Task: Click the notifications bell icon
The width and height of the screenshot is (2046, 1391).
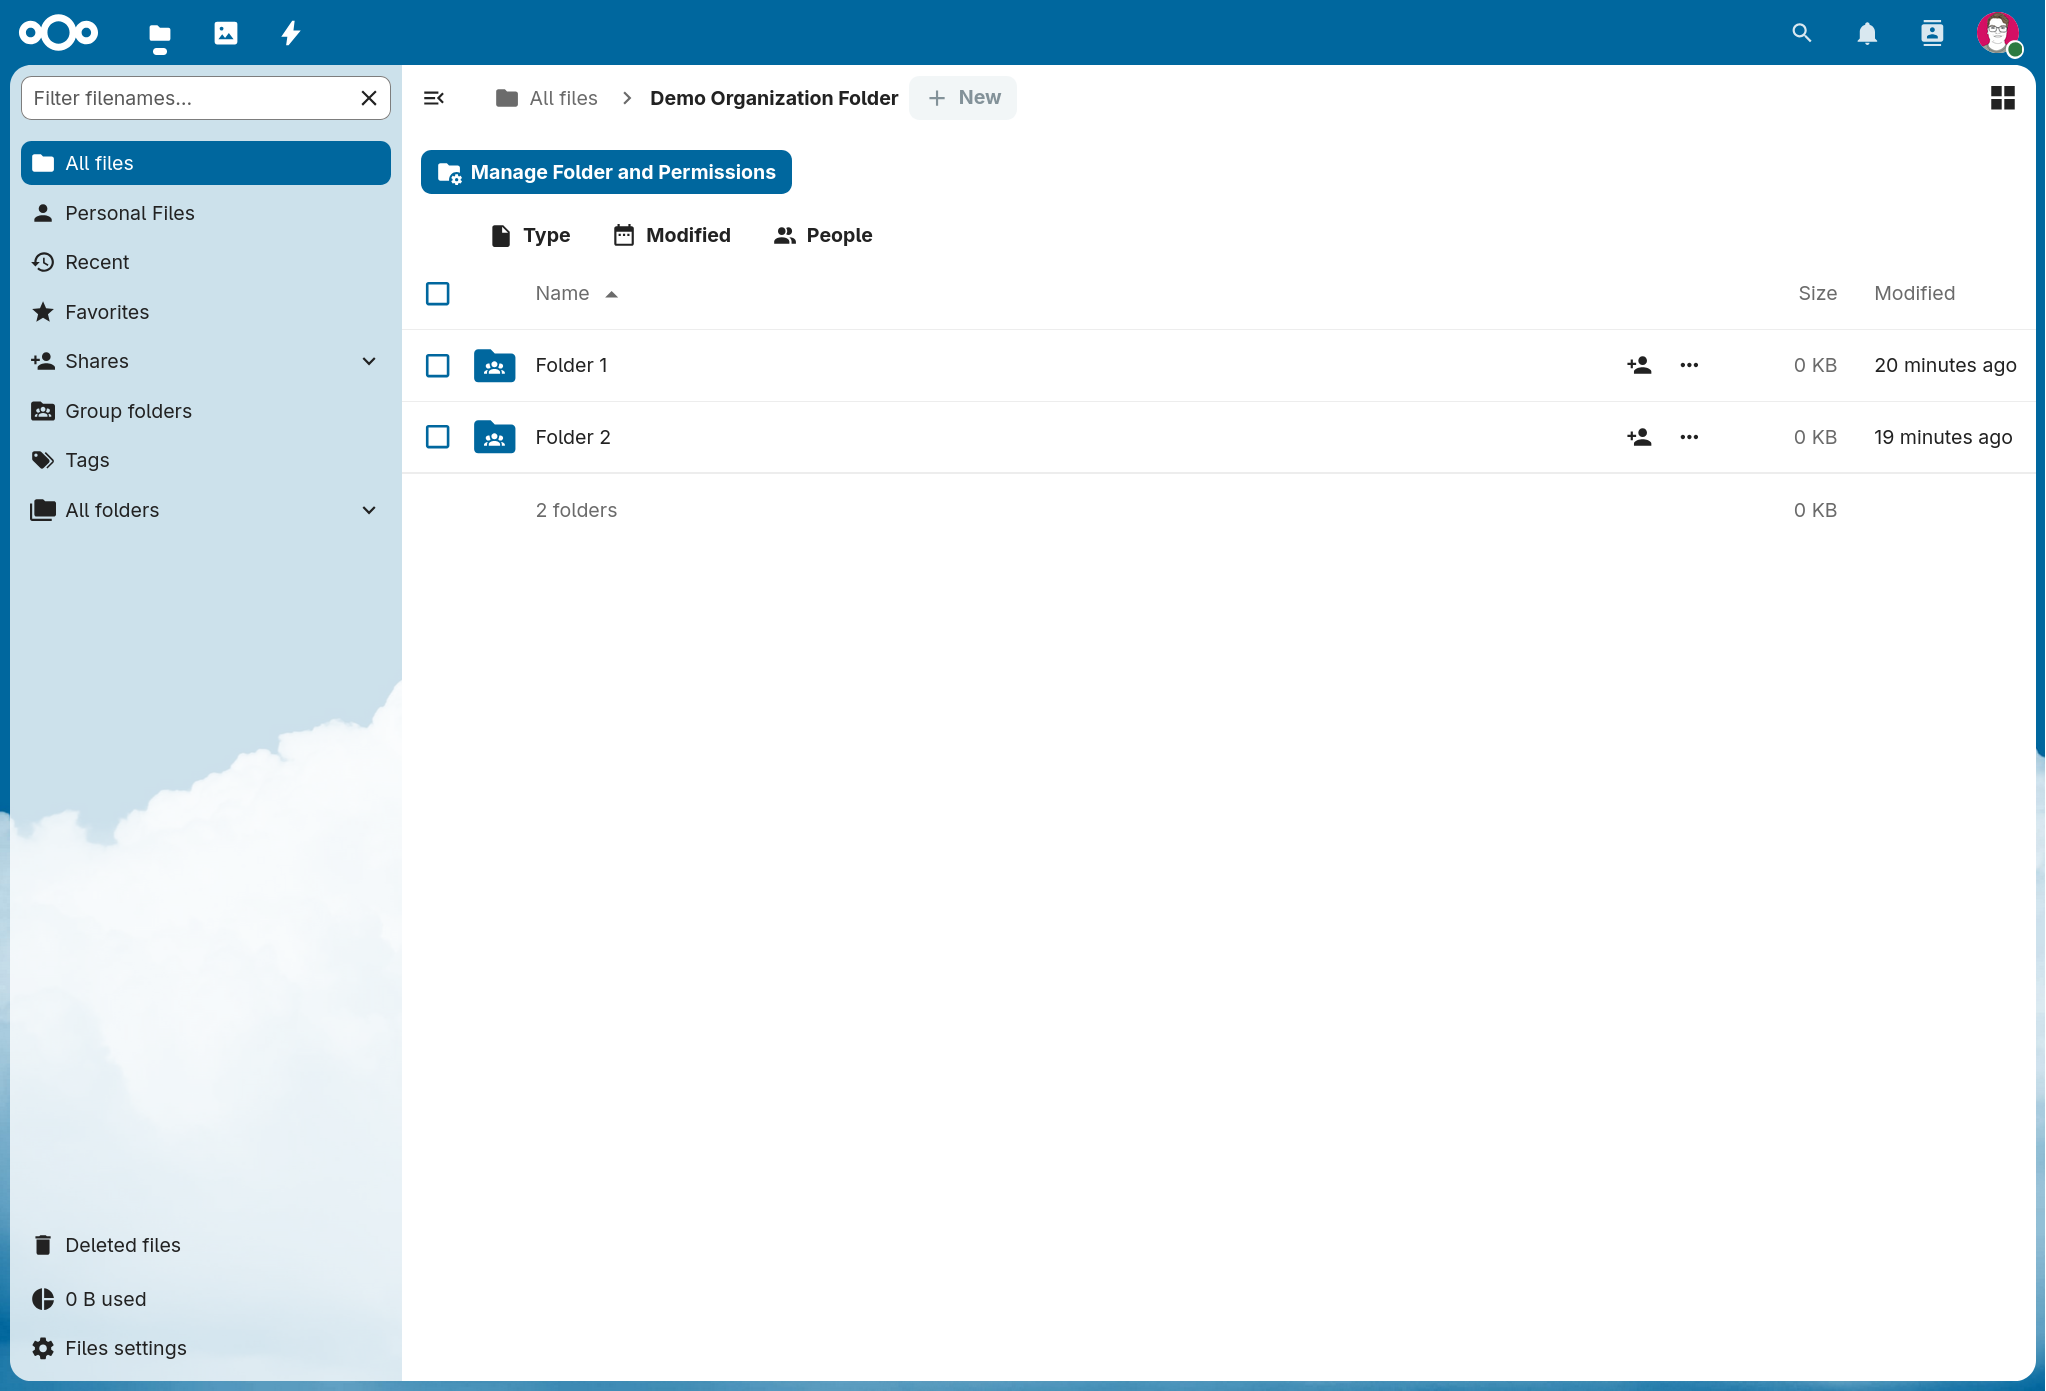Action: 1866,33
